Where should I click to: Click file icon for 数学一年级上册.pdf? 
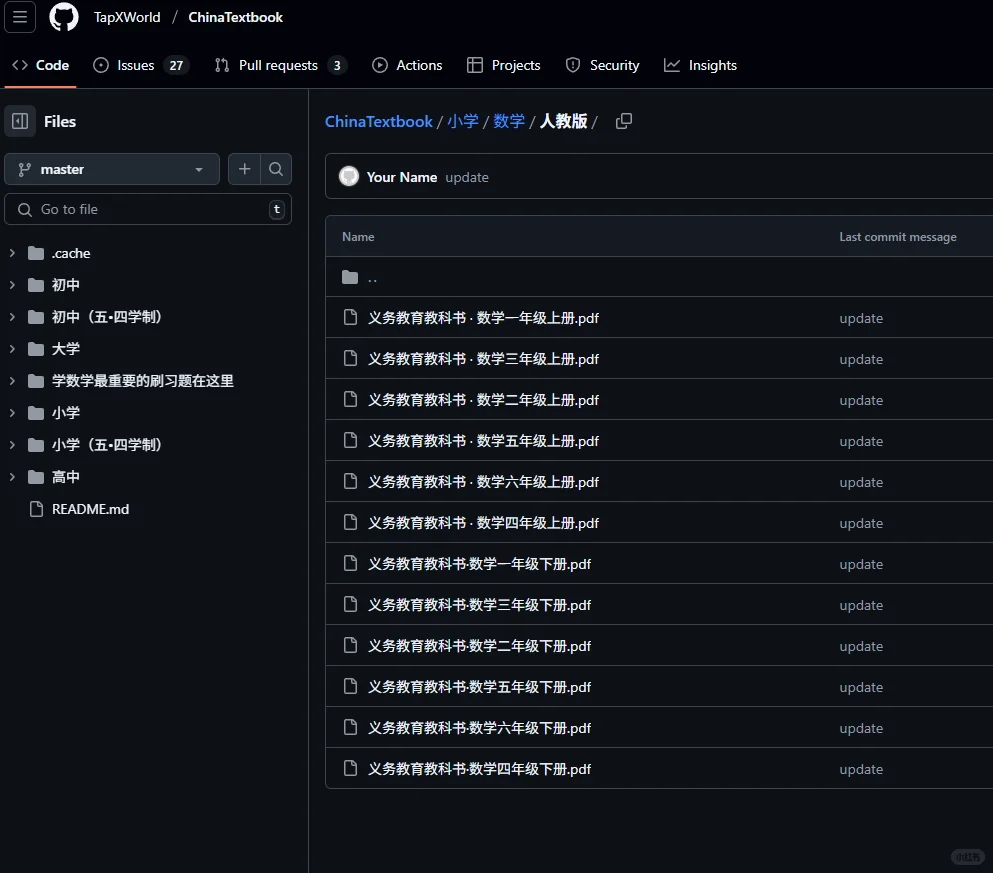click(350, 317)
